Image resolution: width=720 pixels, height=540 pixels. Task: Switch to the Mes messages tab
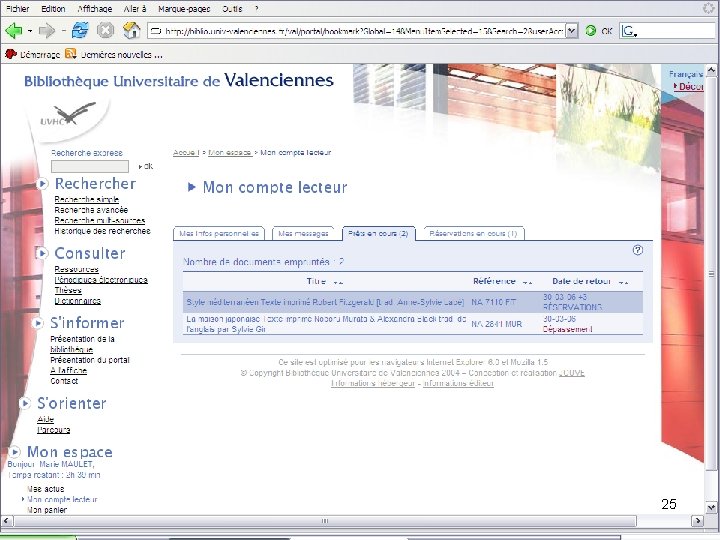click(303, 233)
